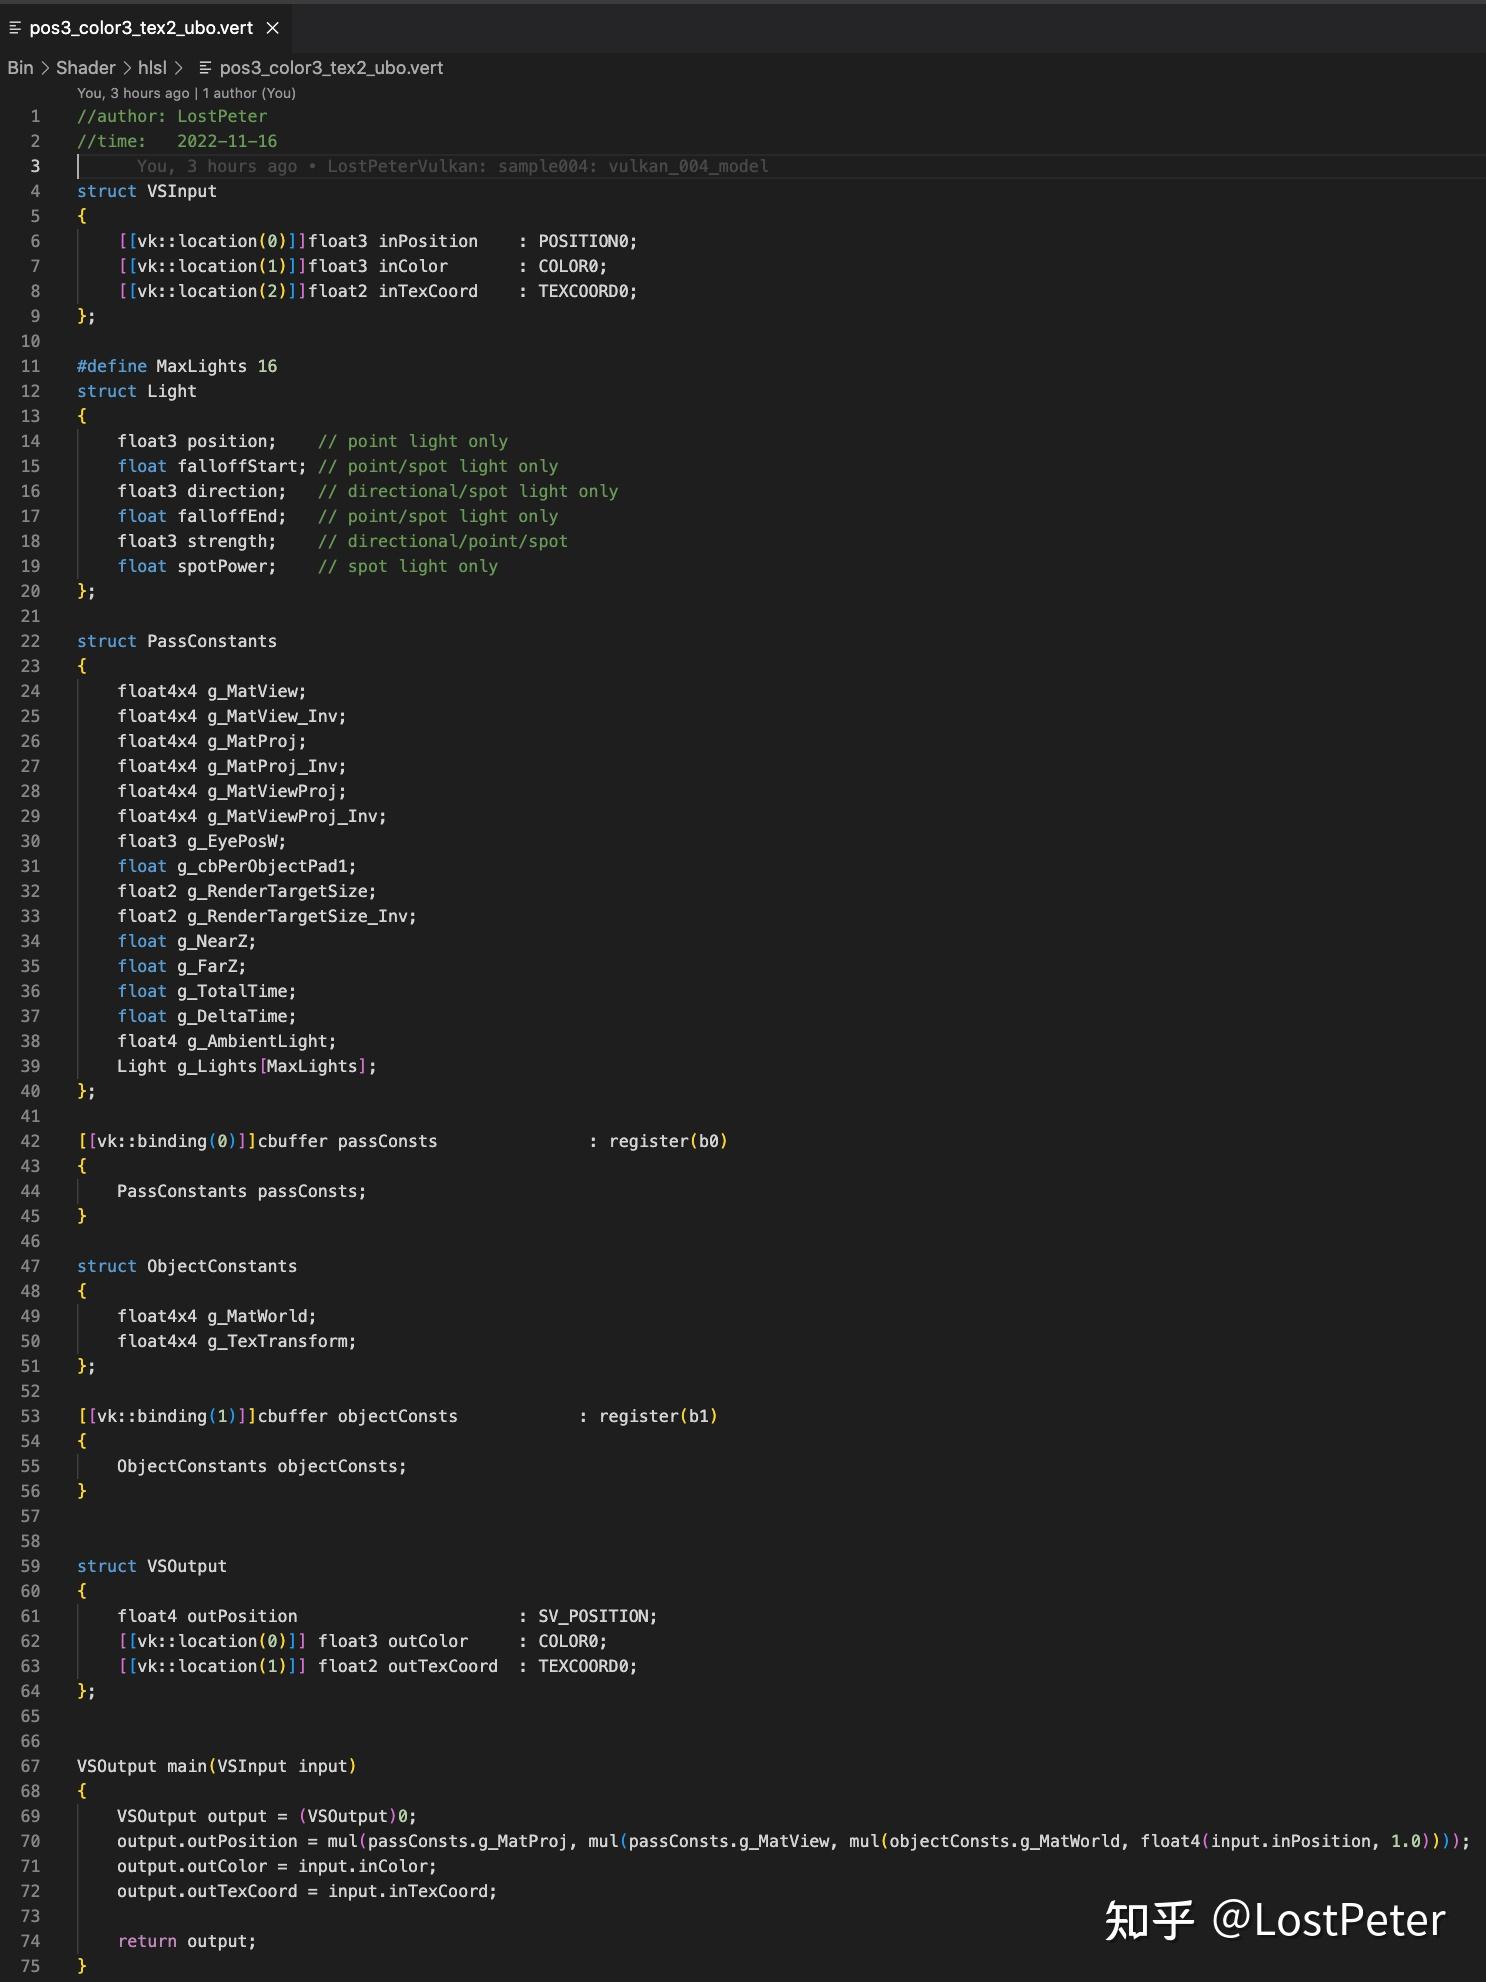Click the 'return output;' statement
Image resolution: width=1486 pixels, height=1982 pixels.
pos(187,1941)
